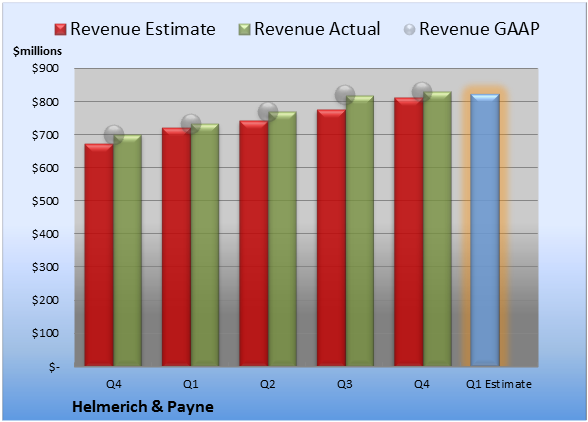Click the GAAP sphere marker above Q1
The image size is (588, 422).
pos(191,123)
